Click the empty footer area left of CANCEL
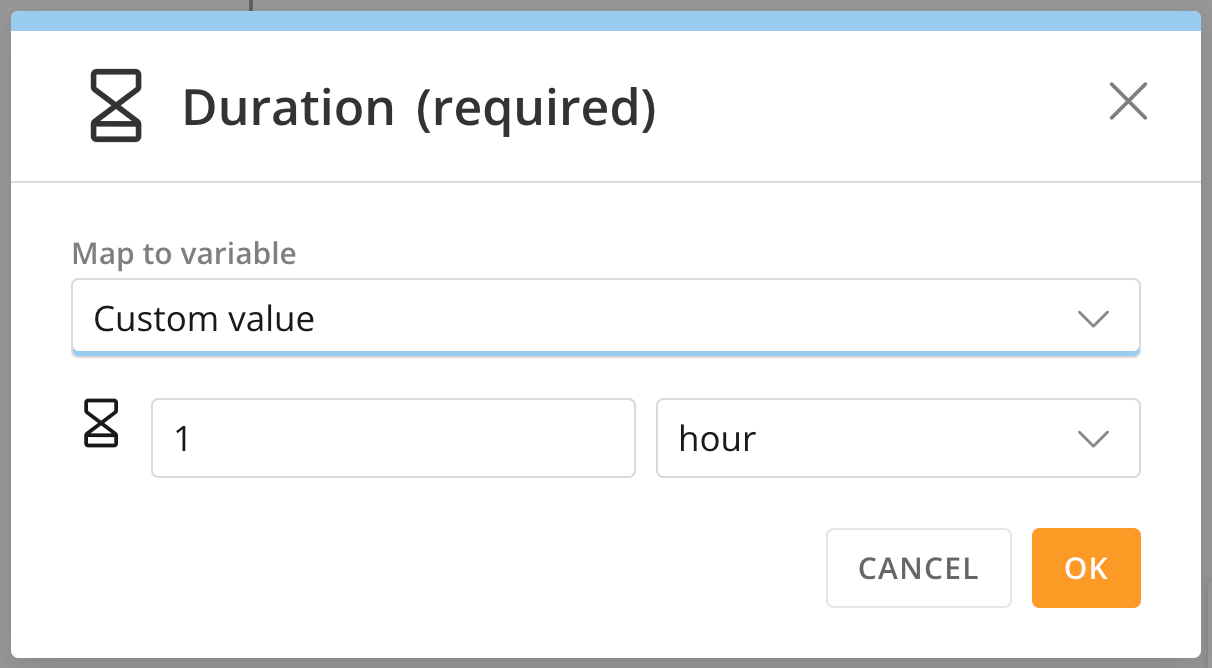The height and width of the screenshot is (668, 1212). pyautogui.click(x=420, y=568)
